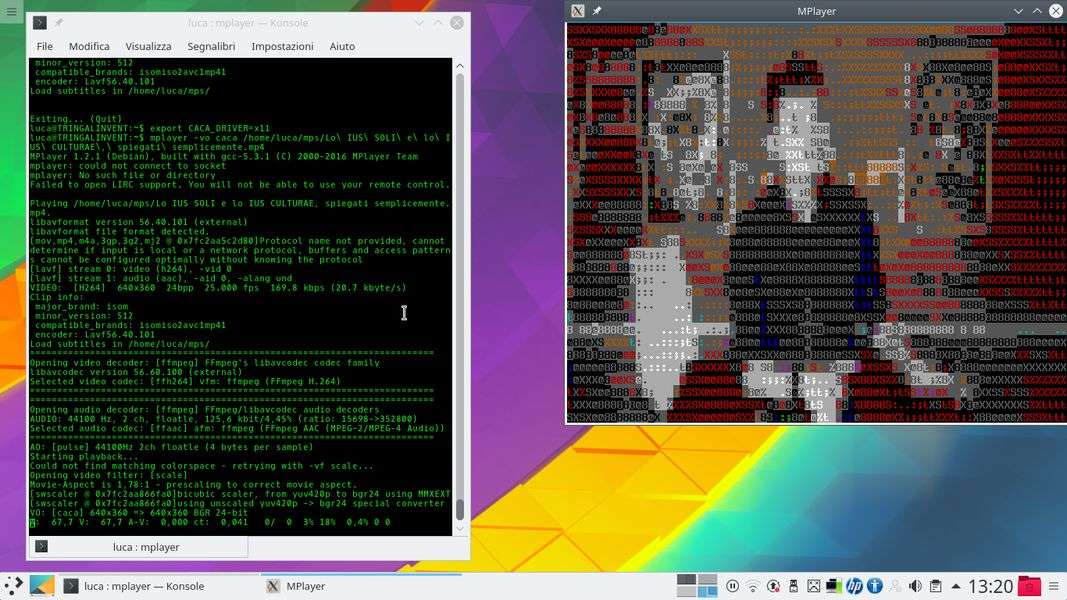Click the 'Starting playback...' terminal line
Screen dimensions: 1067x600
coord(84,456)
